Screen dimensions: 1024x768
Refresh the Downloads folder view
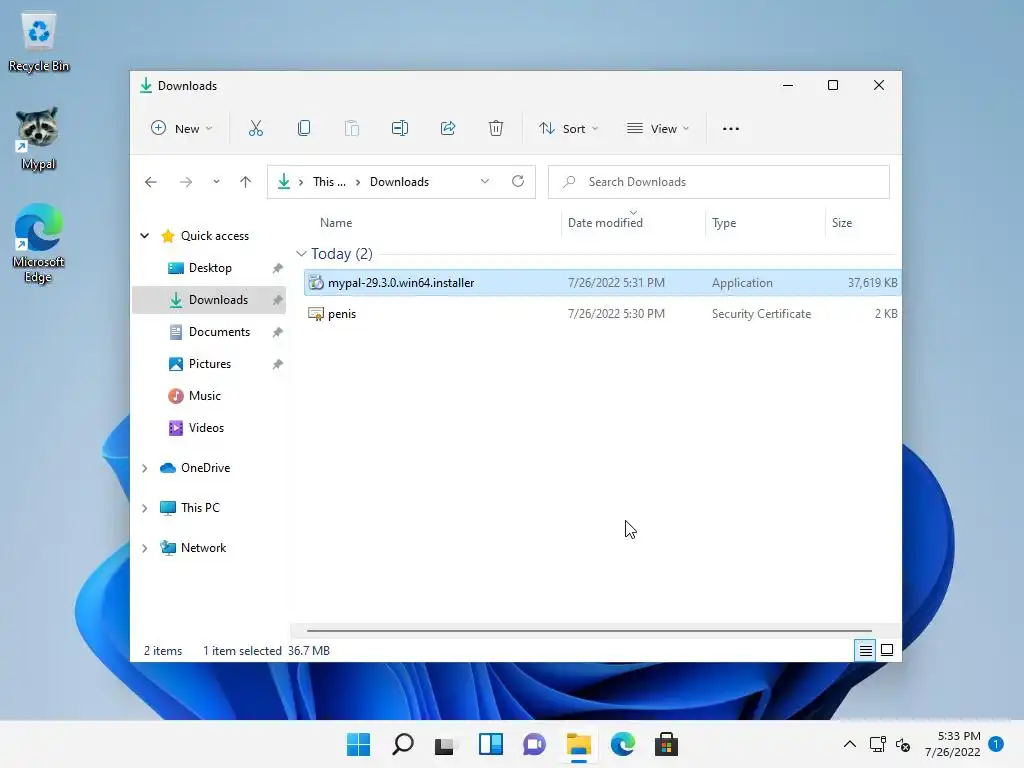pyautogui.click(x=518, y=182)
